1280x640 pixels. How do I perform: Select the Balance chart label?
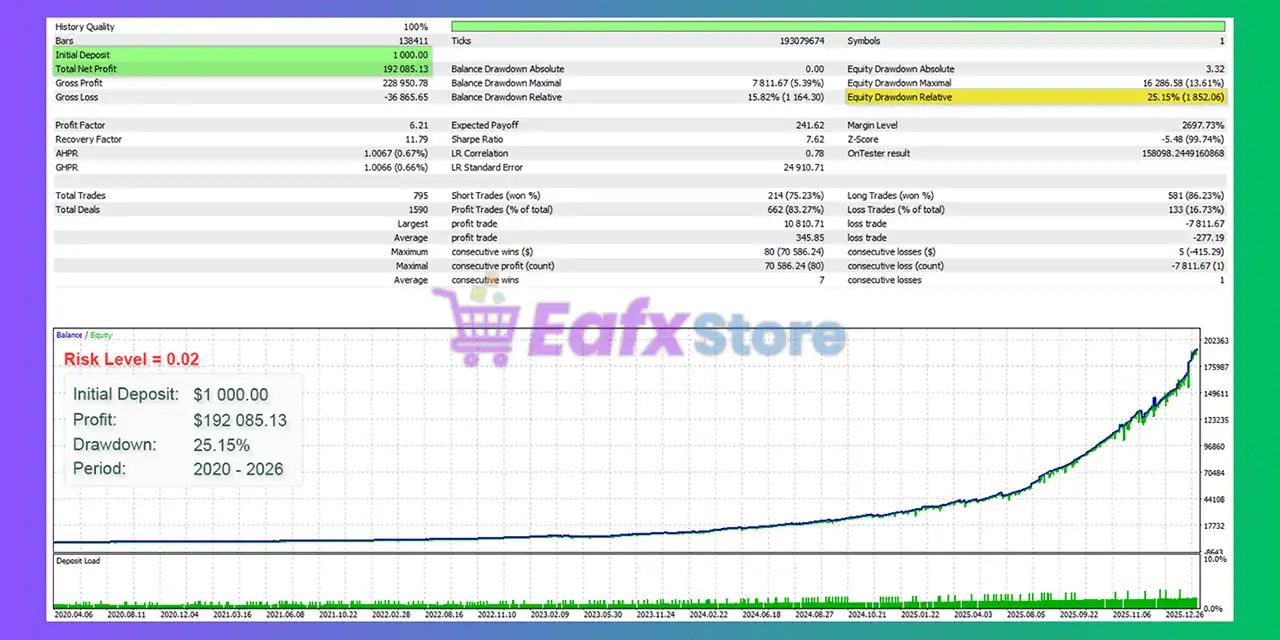coord(68,334)
